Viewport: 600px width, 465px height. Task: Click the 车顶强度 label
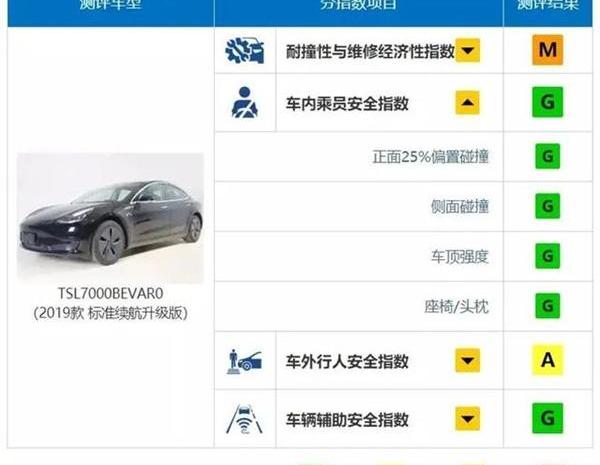[460, 256]
